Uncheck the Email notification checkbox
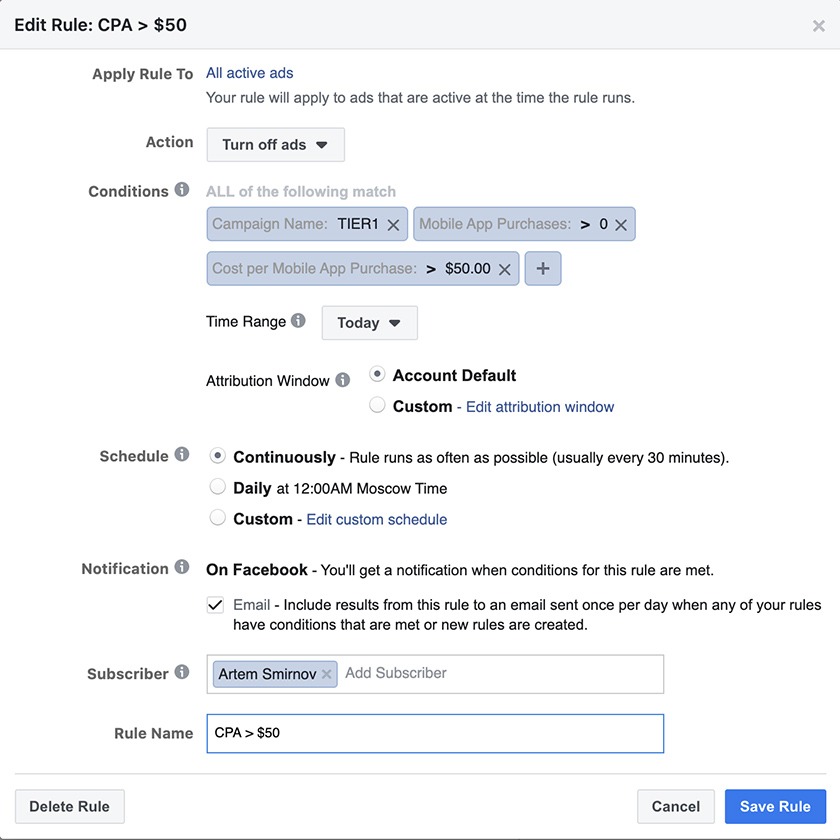The height and width of the screenshot is (840, 840). pos(215,604)
